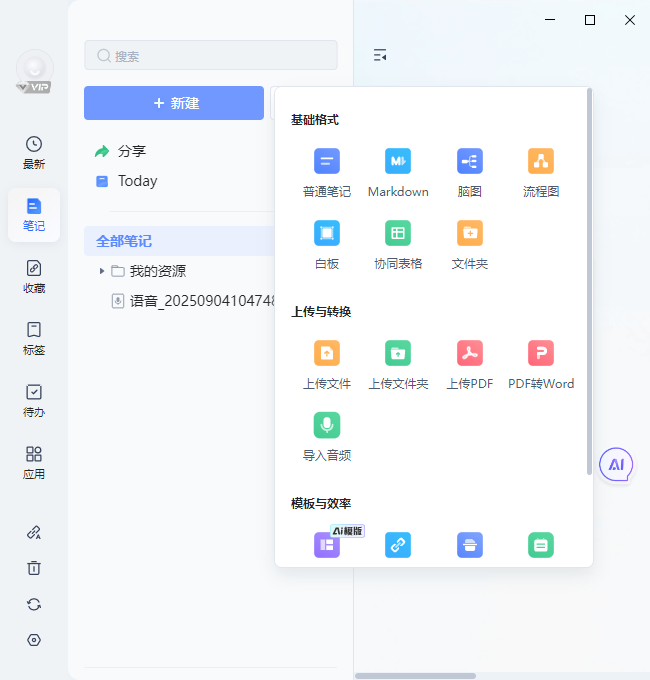Viewport: 650px width, 680px height.
Task: Click the 基础格式 section heading
Action: tap(314, 120)
